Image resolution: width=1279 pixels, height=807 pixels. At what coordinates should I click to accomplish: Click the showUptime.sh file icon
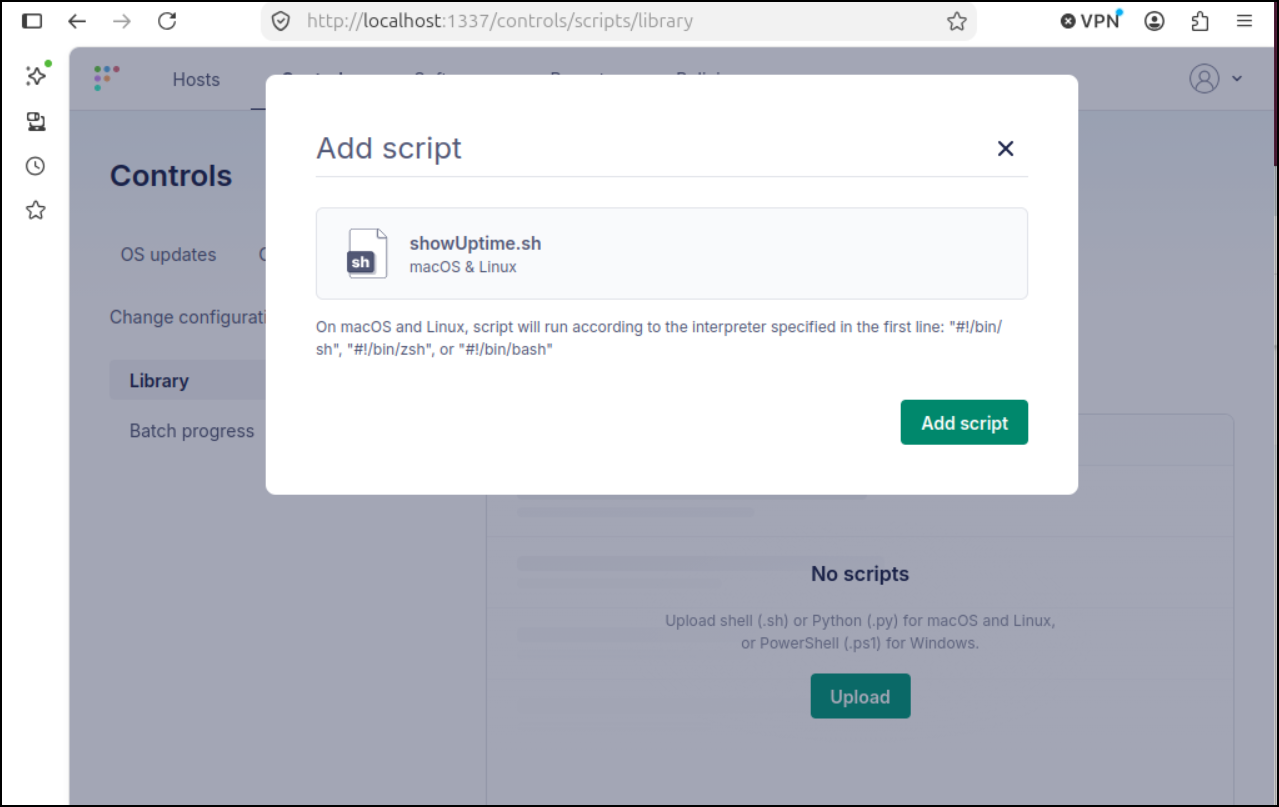pos(366,253)
